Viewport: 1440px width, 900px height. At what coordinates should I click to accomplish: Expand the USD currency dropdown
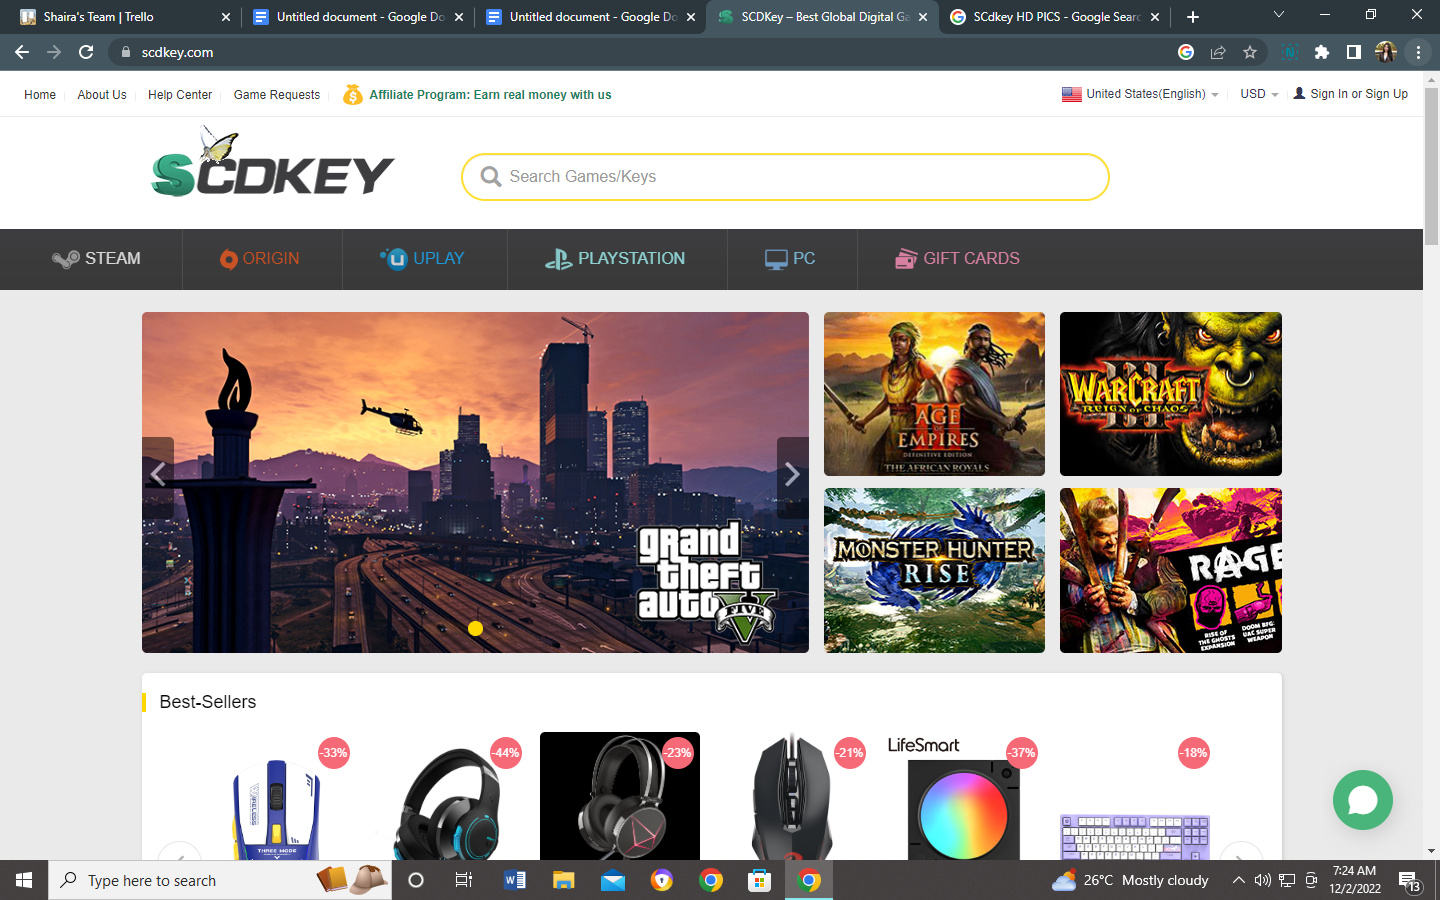(x=1259, y=94)
